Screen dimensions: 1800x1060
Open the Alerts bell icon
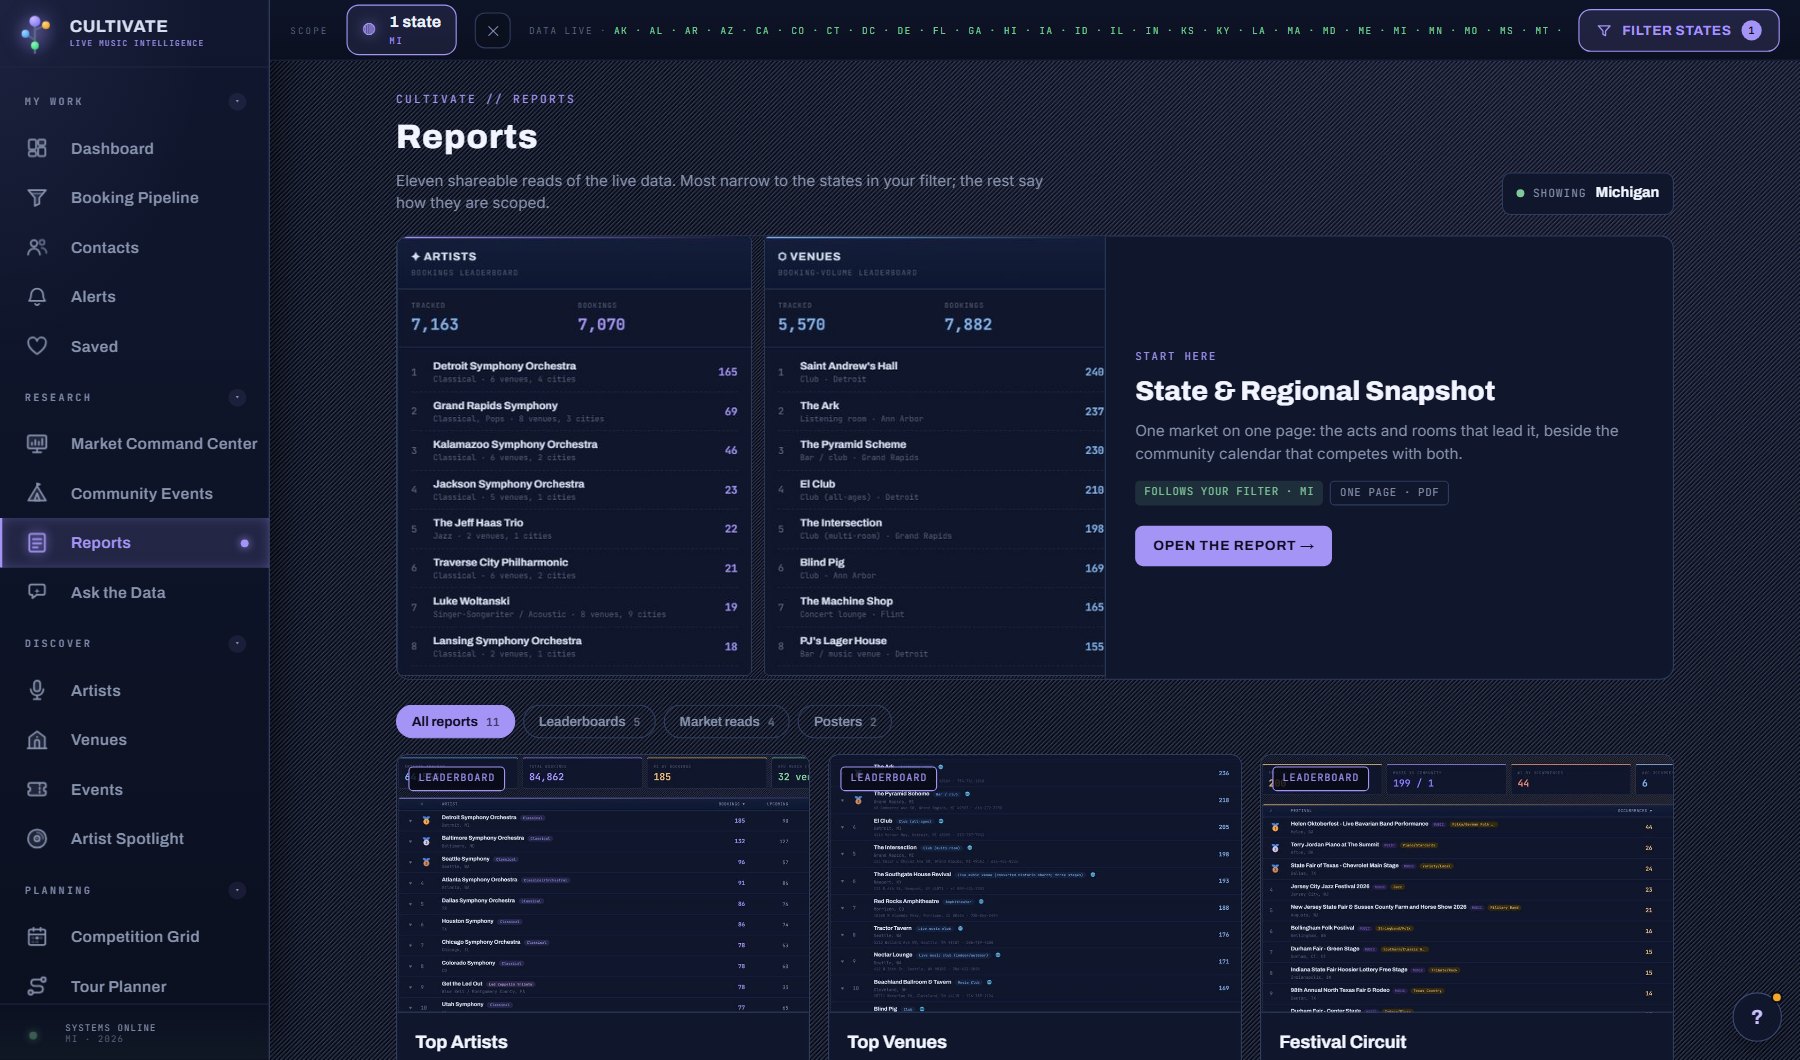pos(37,297)
